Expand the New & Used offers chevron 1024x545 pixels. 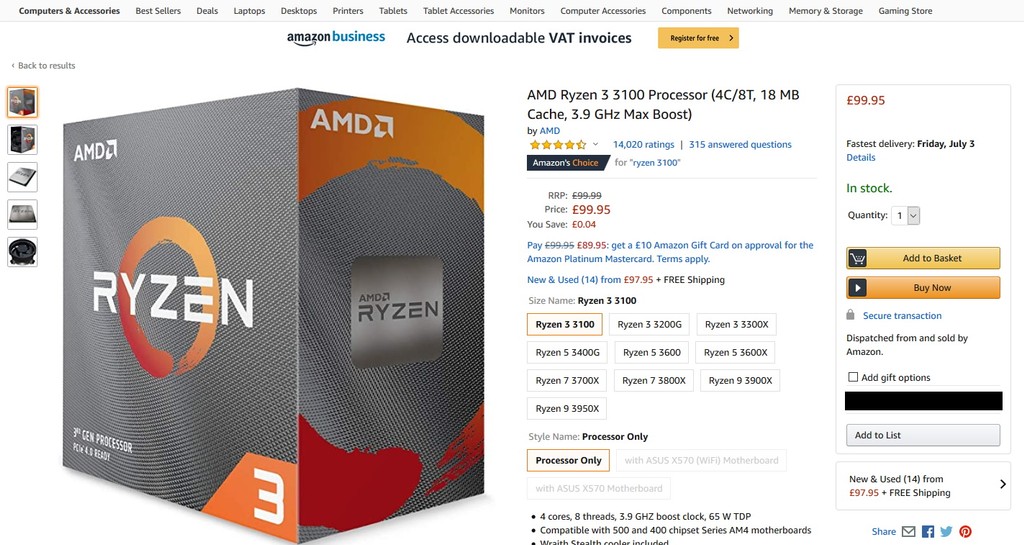pyautogui.click(x=1003, y=485)
